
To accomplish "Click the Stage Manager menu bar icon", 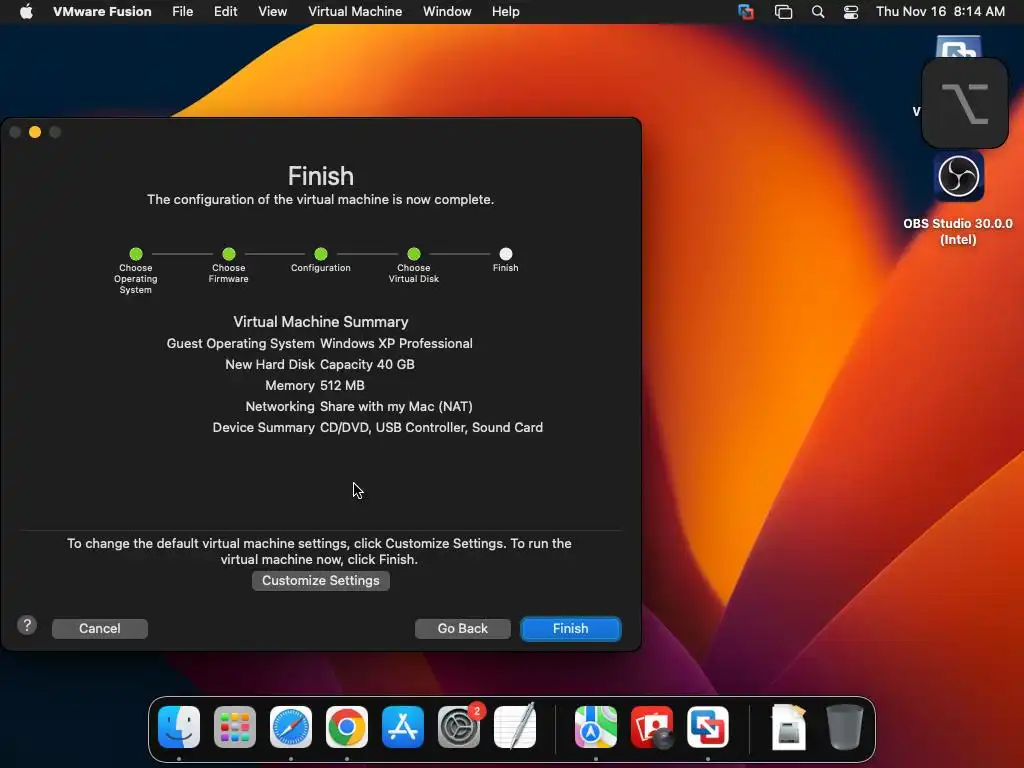I will [x=783, y=12].
